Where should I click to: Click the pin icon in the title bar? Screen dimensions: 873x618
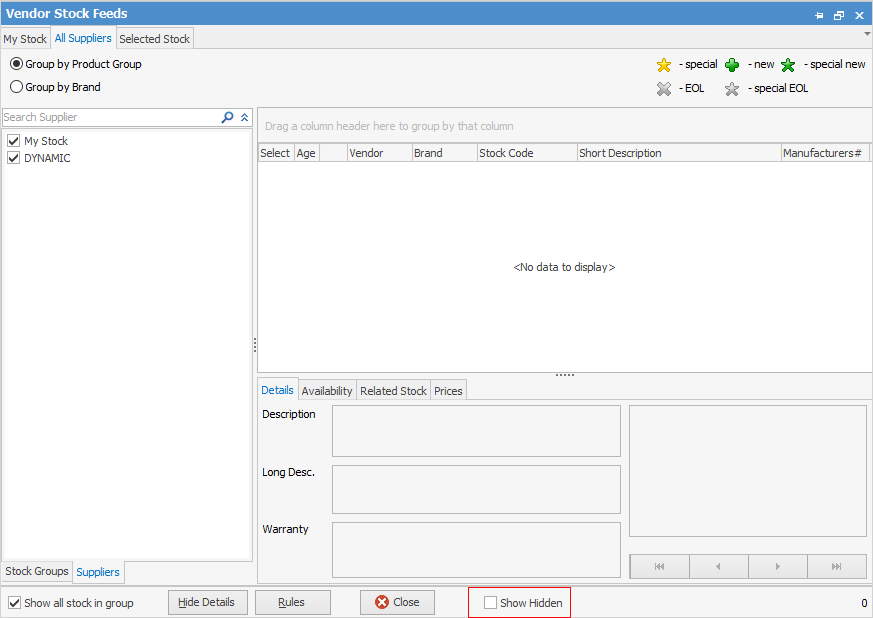click(x=819, y=15)
